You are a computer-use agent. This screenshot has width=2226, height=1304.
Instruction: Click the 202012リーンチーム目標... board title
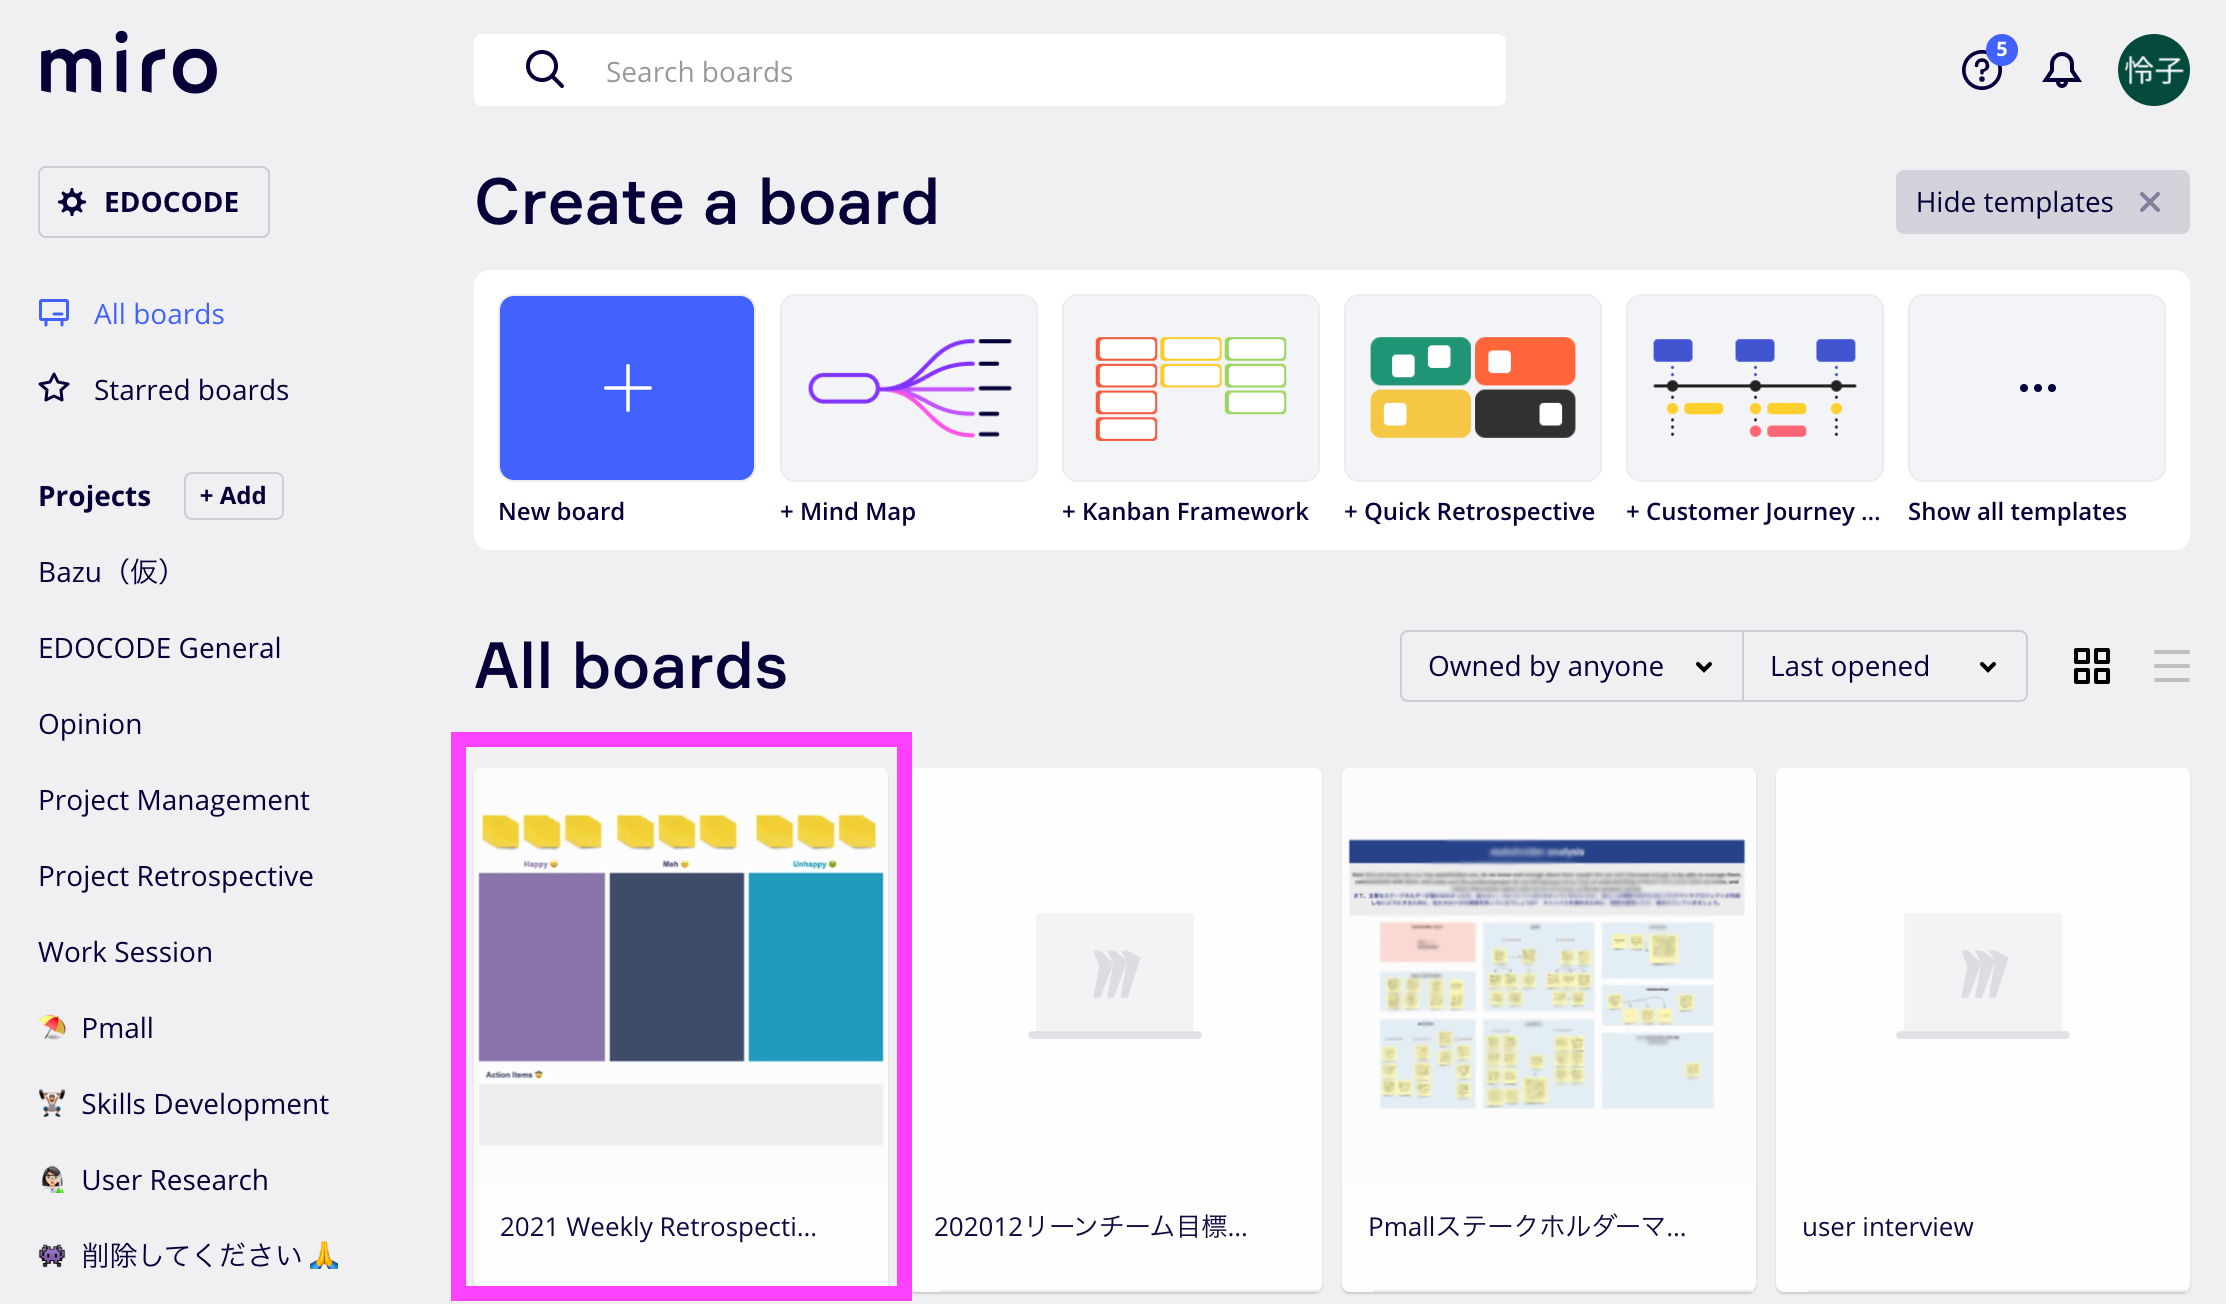click(x=1090, y=1227)
